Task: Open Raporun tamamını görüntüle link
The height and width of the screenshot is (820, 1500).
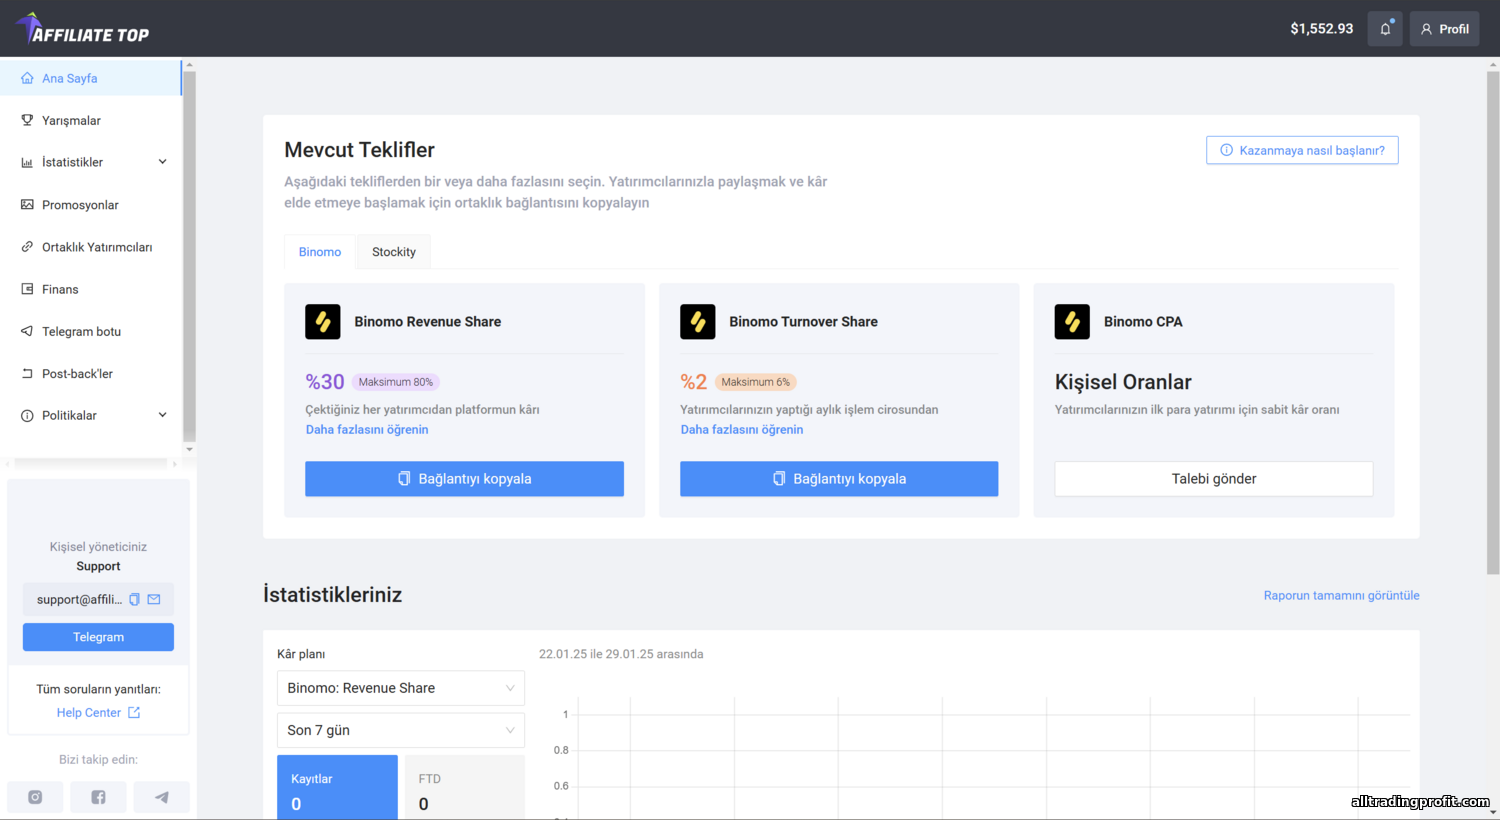Action: point(1341,595)
